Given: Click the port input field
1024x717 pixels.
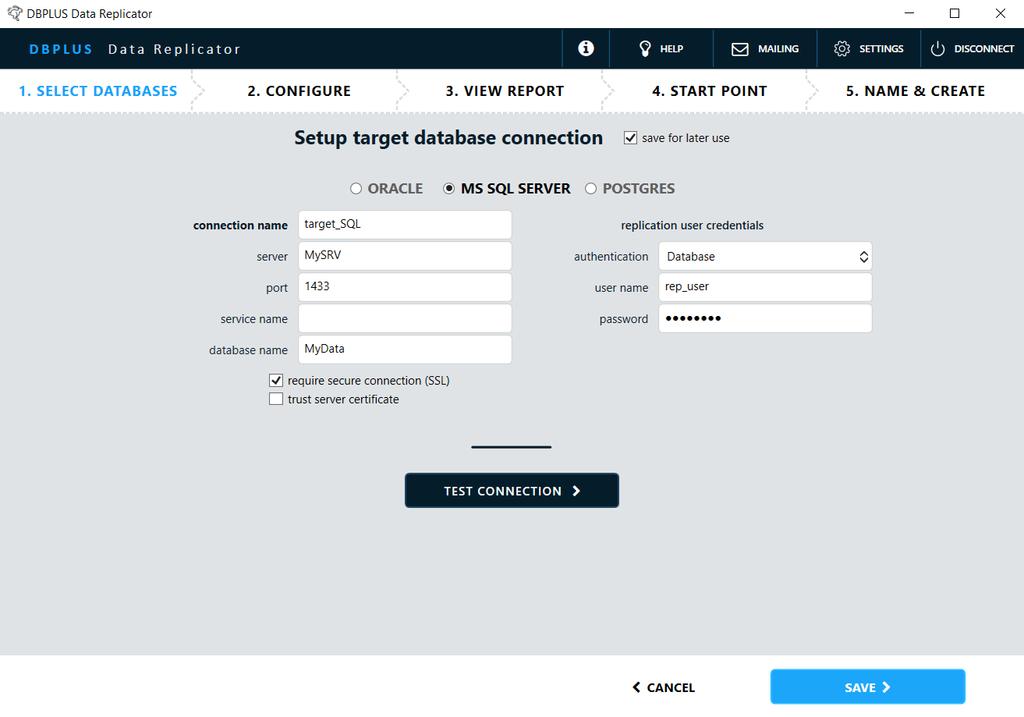Looking at the screenshot, I should [405, 287].
